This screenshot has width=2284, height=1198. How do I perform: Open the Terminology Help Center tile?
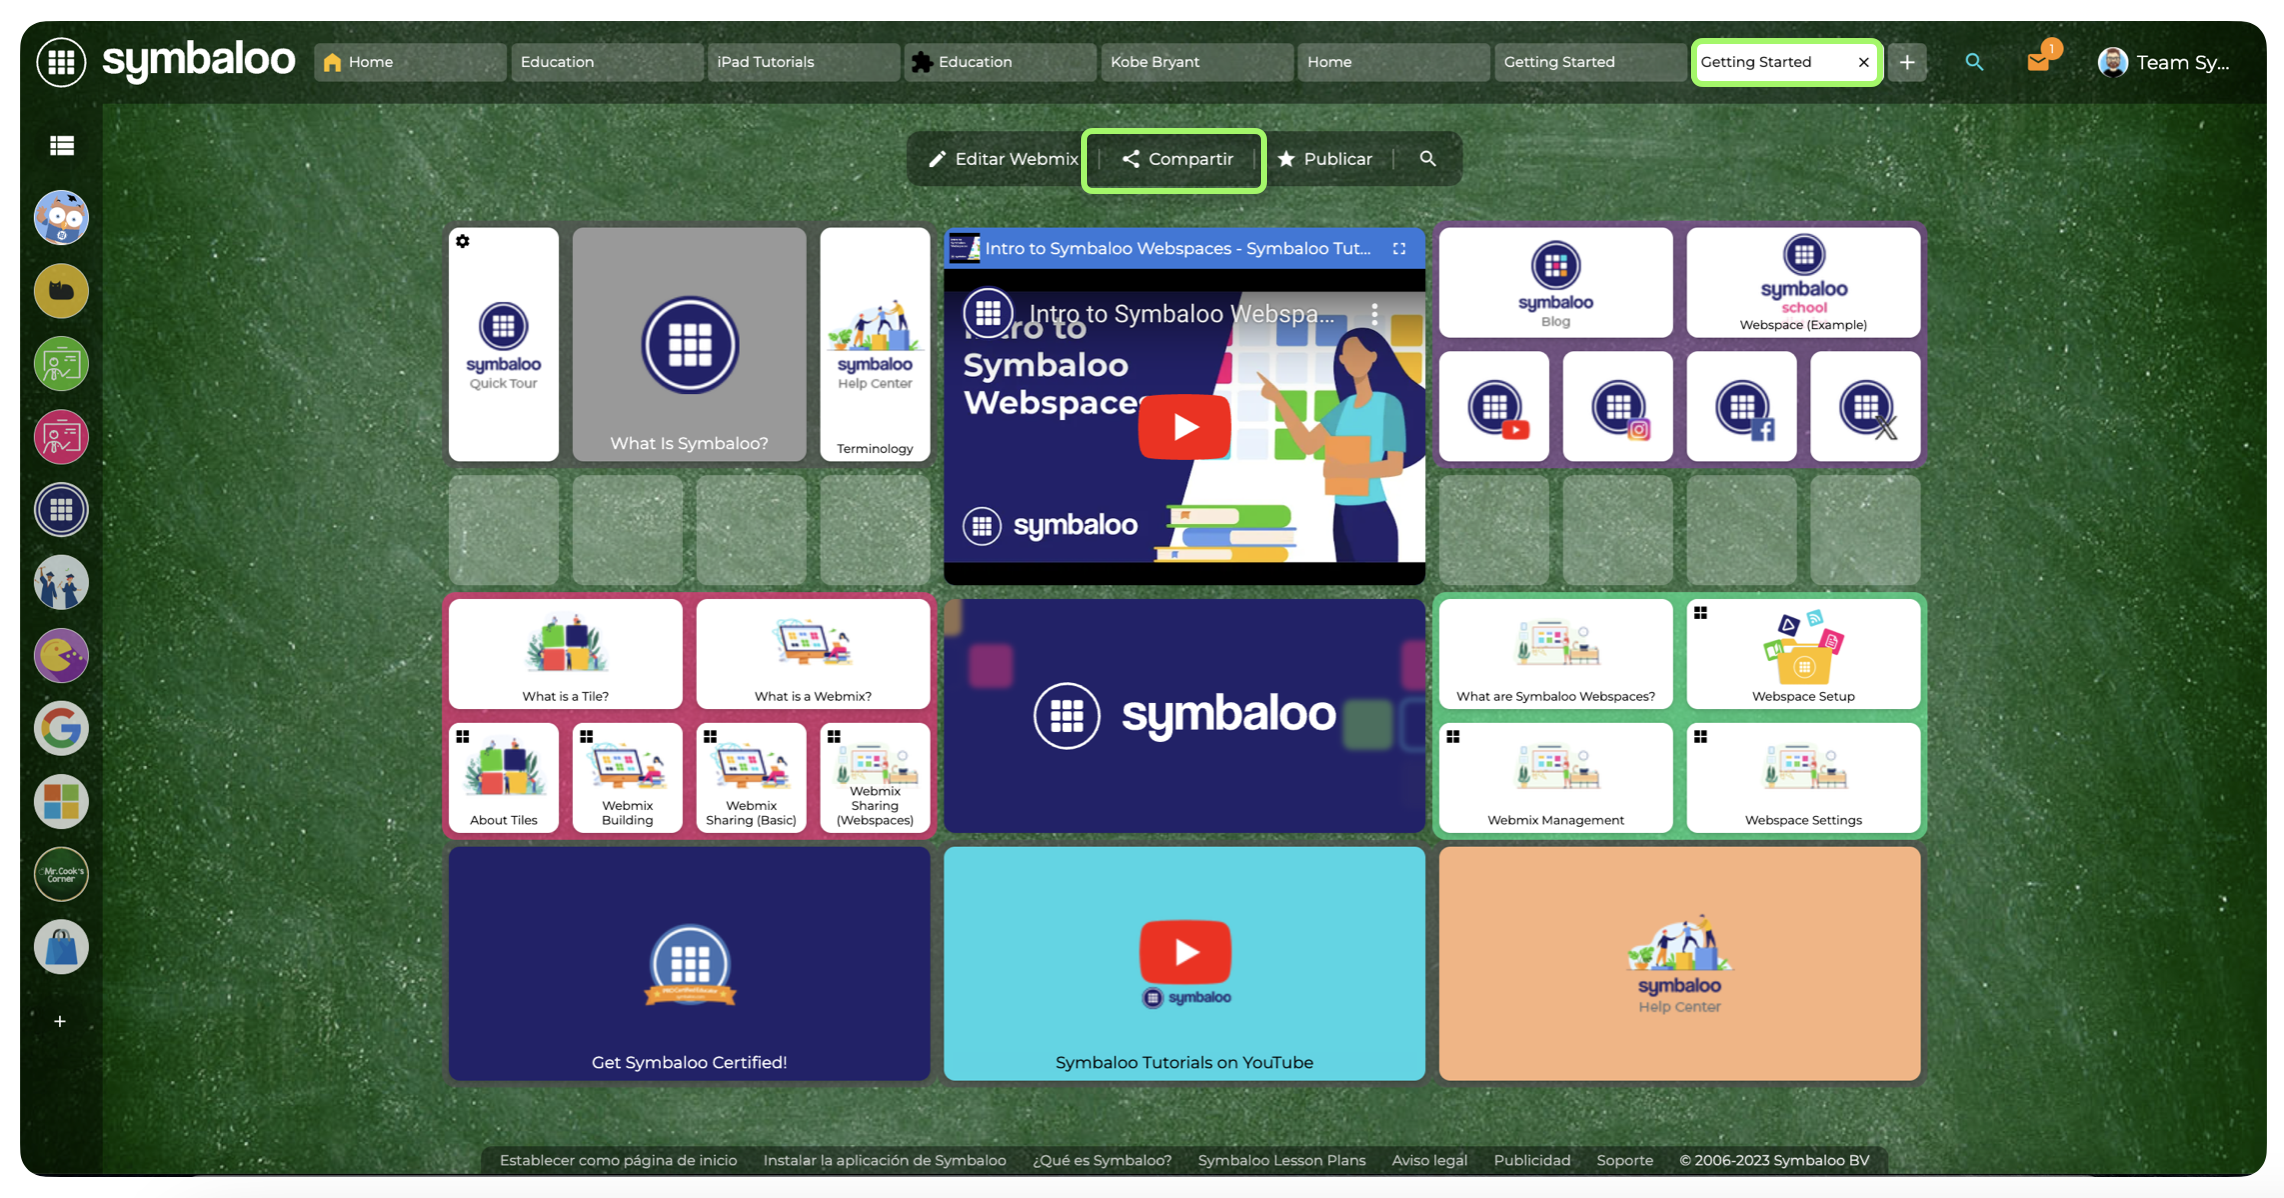tap(875, 344)
